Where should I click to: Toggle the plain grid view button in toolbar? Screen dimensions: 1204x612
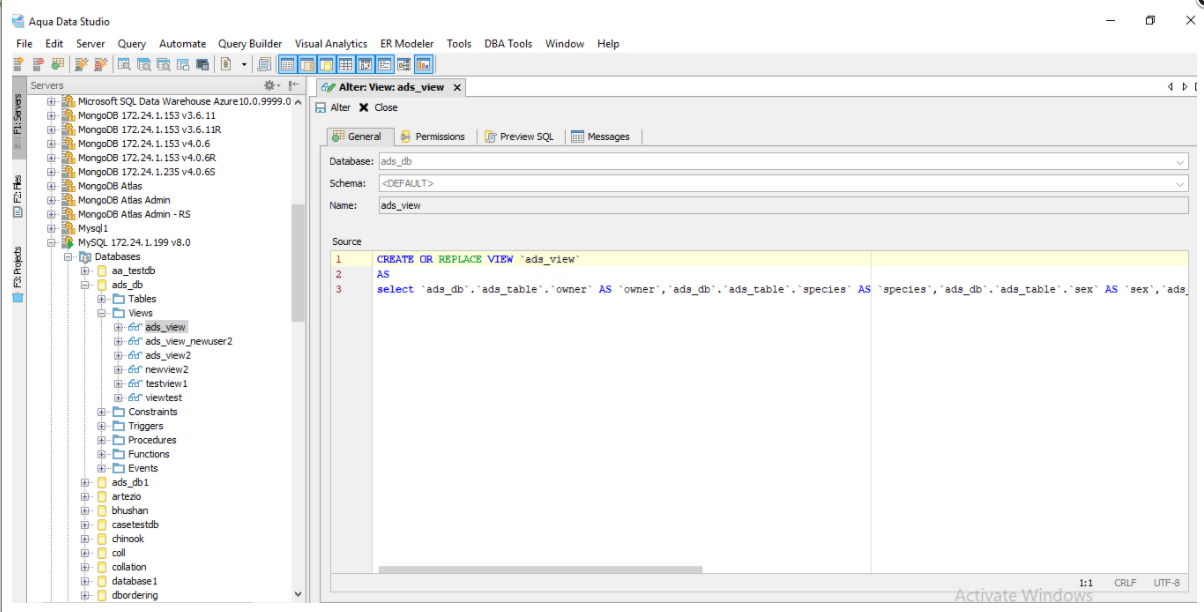pyautogui.click(x=345, y=64)
